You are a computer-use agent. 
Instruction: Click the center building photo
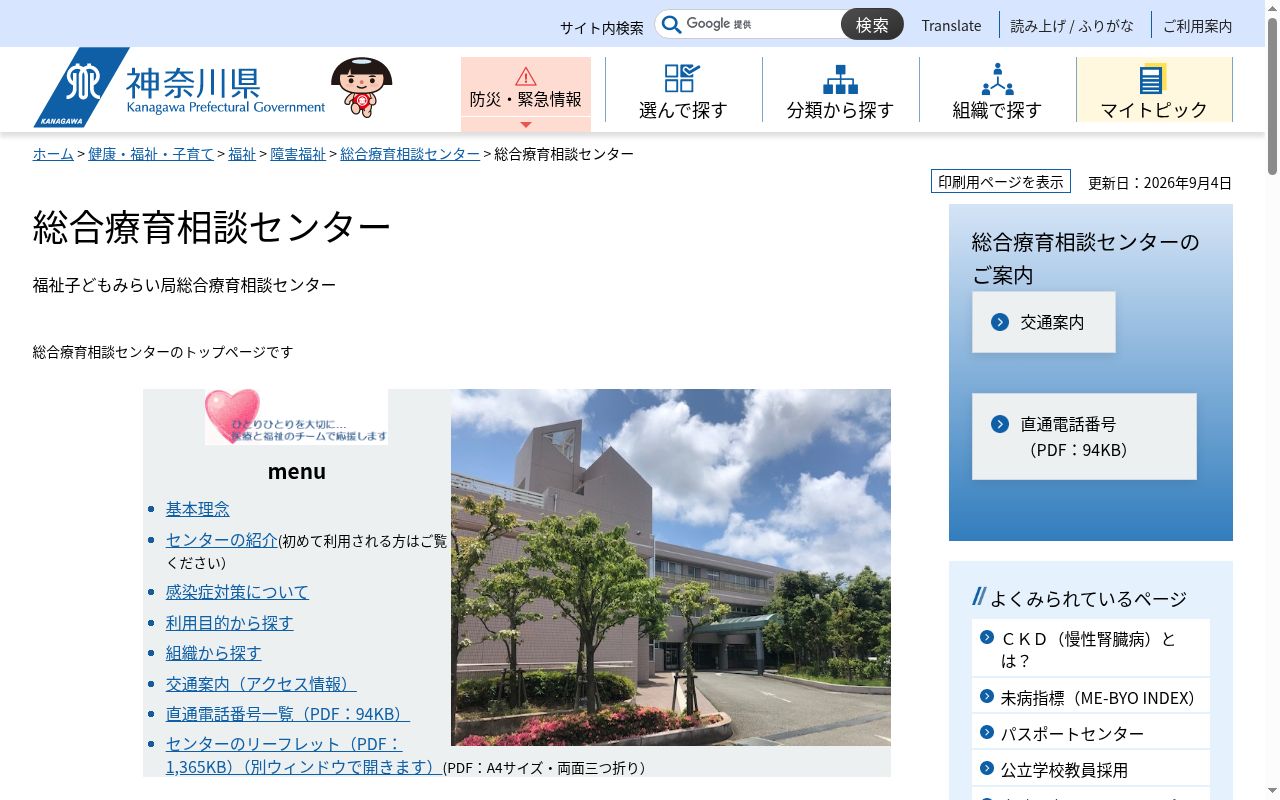point(671,567)
